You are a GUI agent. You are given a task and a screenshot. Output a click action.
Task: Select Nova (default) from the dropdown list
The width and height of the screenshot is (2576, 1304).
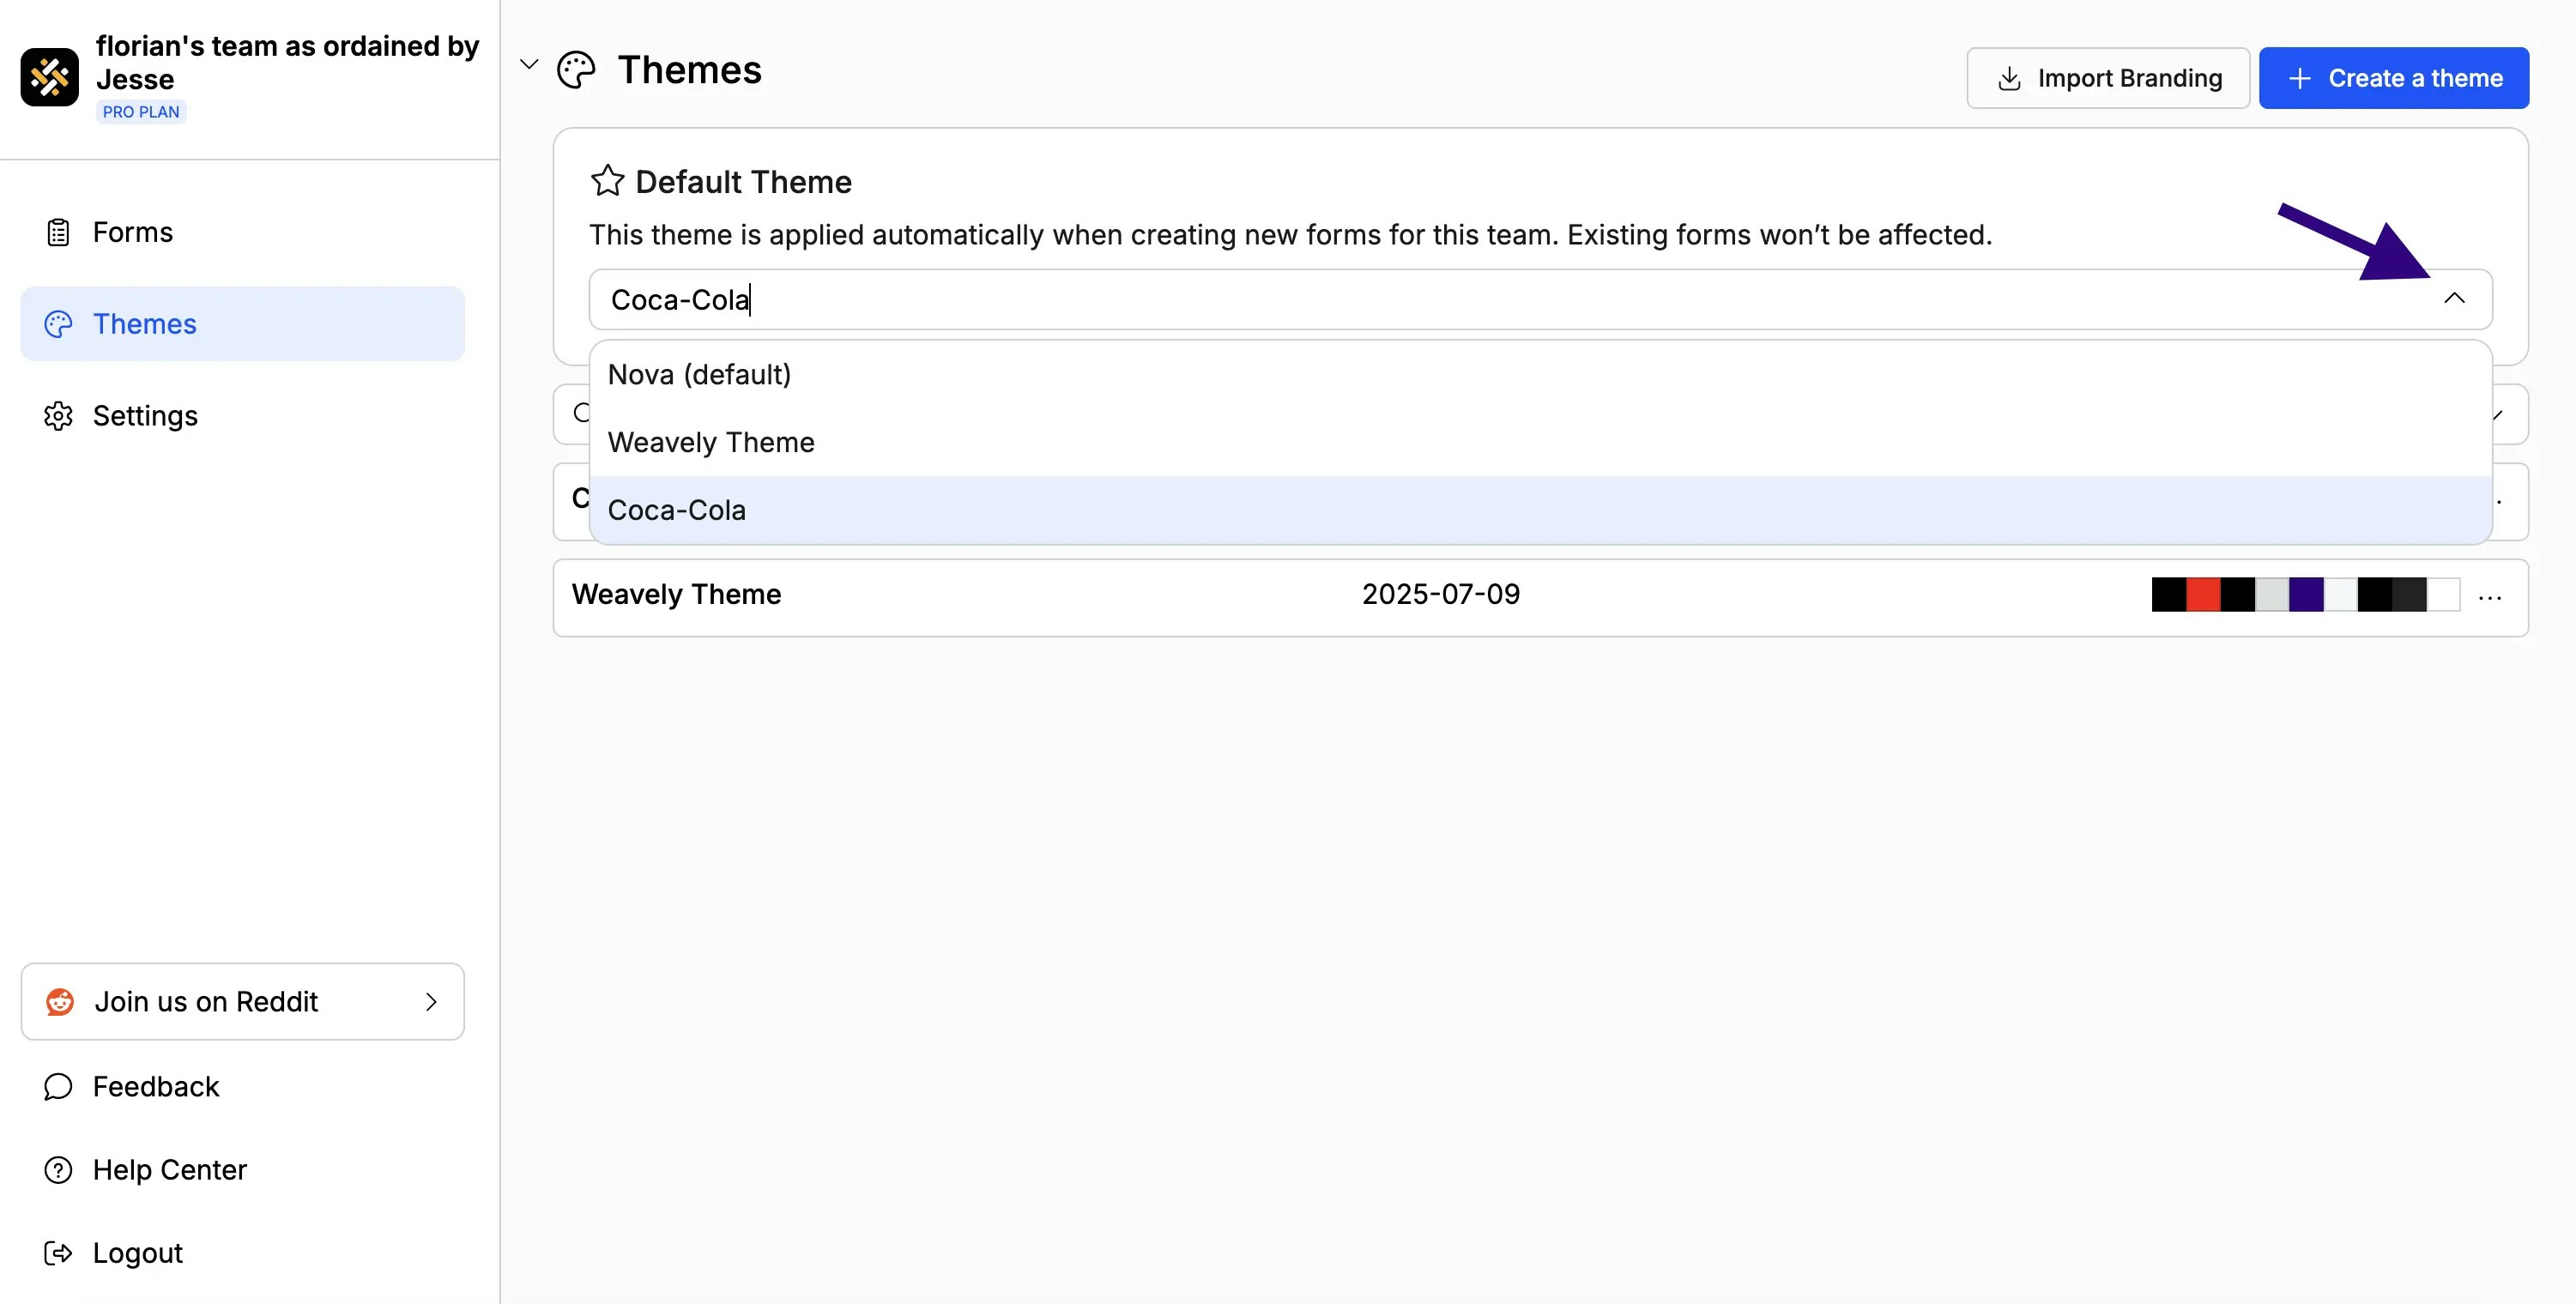[x=699, y=374]
